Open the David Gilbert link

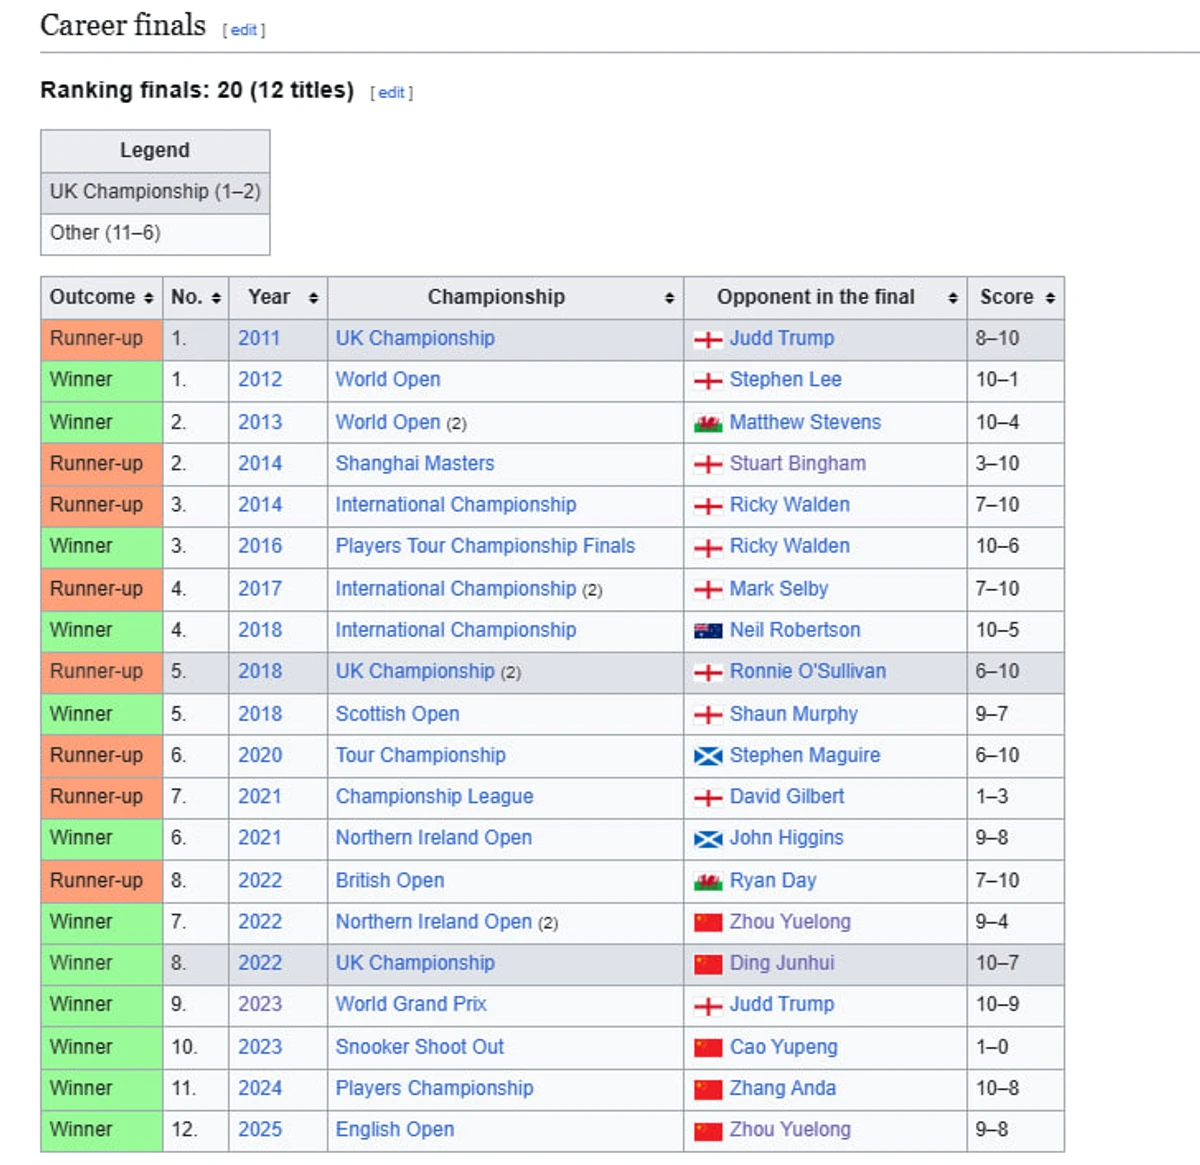(x=787, y=797)
